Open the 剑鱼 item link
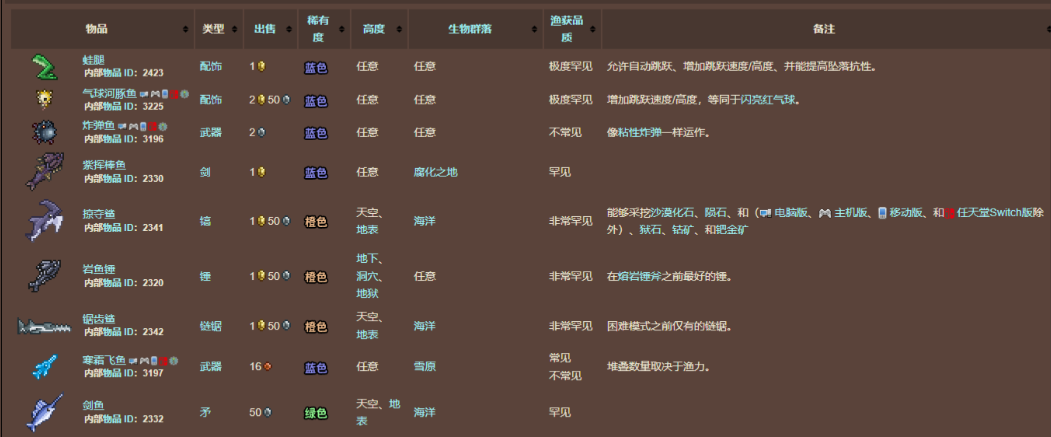Viewport: 1051px width, 437px height. (94, 406)
